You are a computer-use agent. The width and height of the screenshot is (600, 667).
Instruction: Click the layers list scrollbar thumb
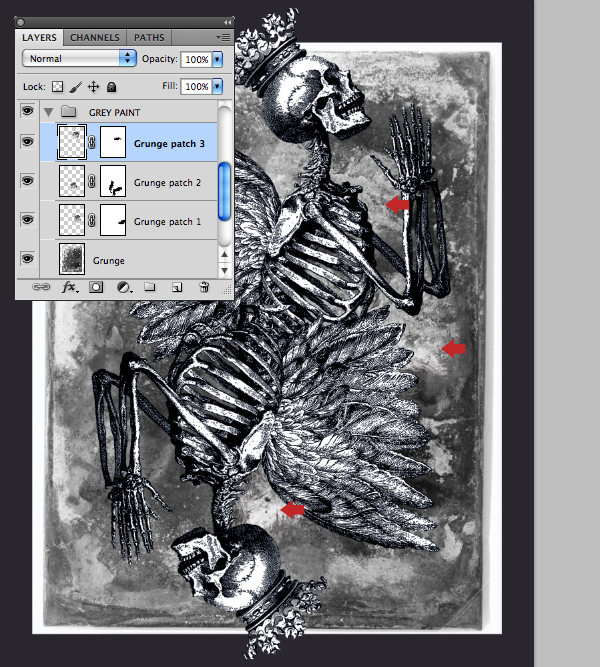click(x=224, y=192)
